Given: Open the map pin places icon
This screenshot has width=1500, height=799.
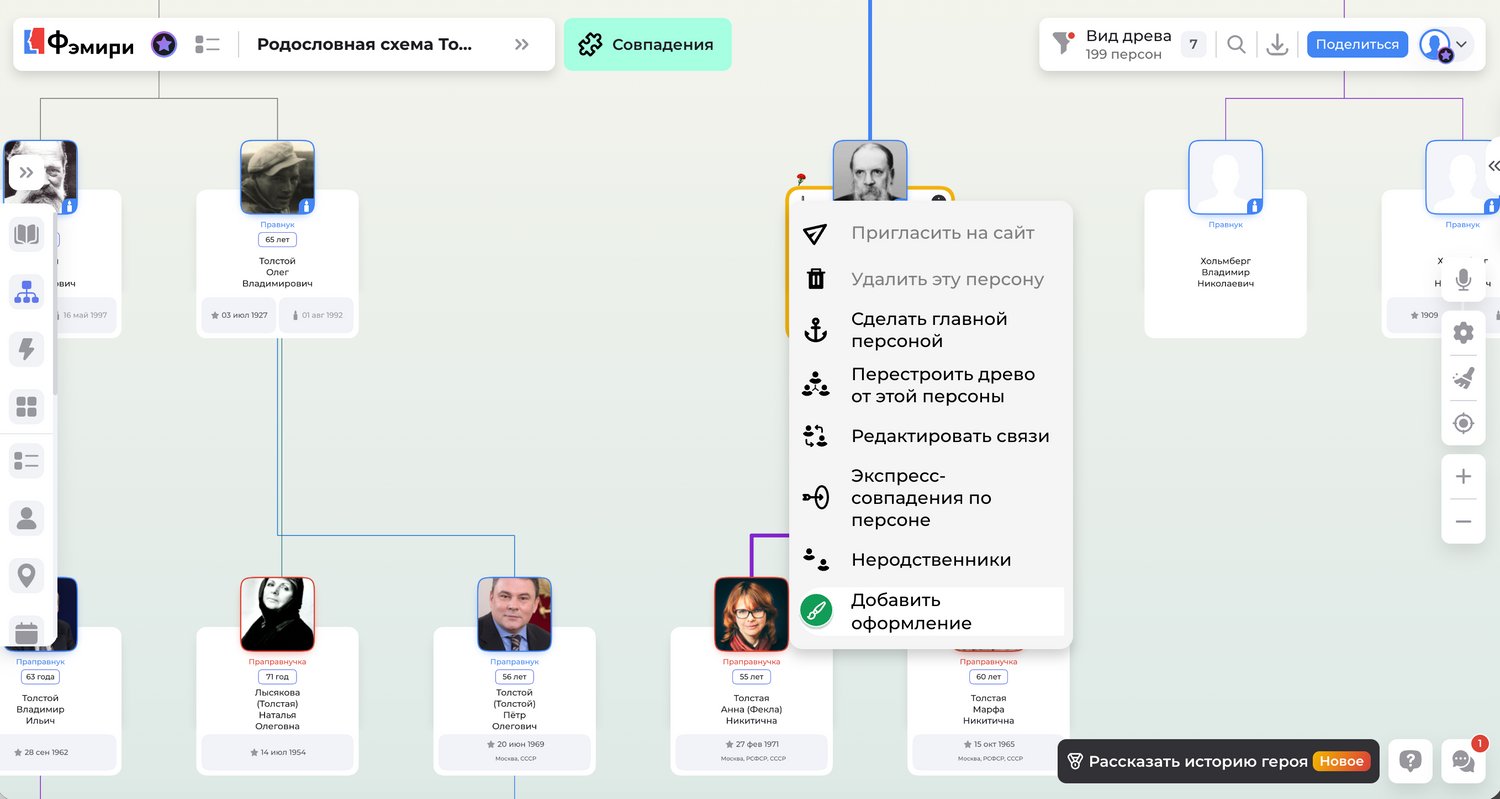Looking at the screenshot, I should point(27,576).
